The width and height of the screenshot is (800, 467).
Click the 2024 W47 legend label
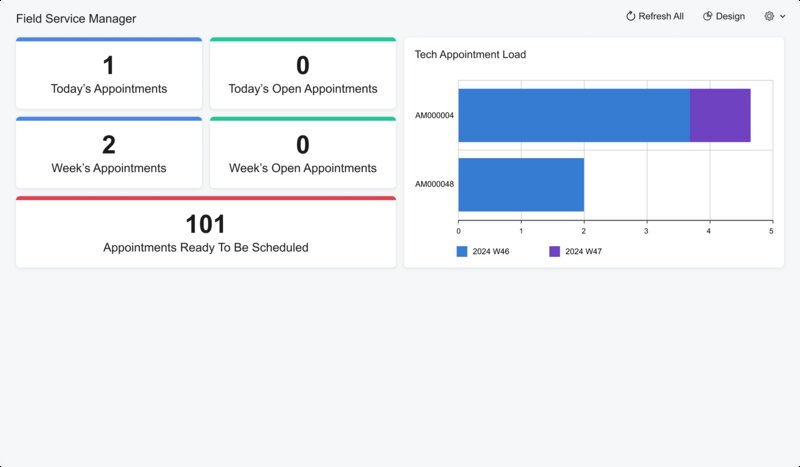point(583,252)
